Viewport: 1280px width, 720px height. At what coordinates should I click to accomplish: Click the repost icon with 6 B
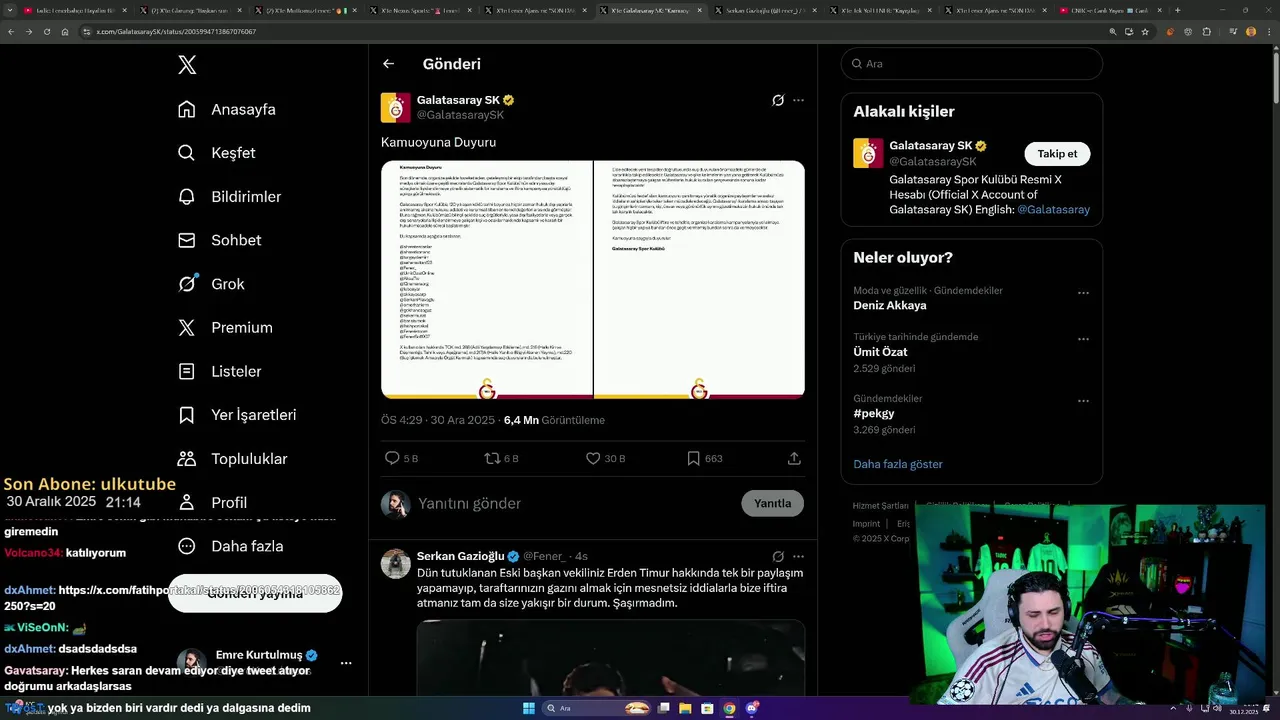pos(501,458)
